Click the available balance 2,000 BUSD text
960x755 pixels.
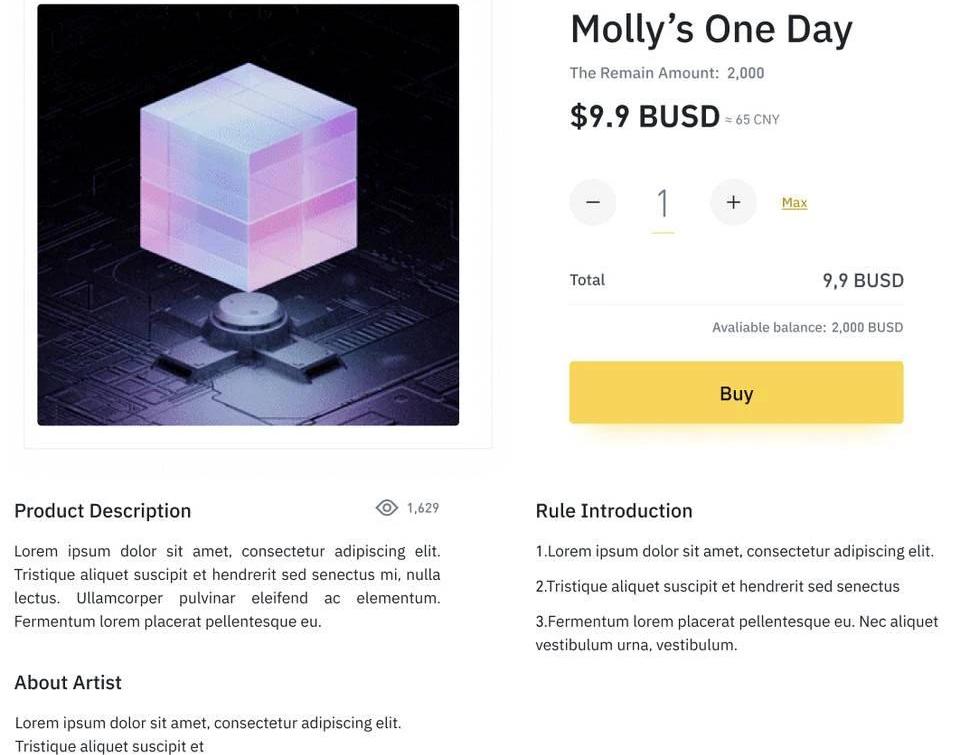coord(807,328)
